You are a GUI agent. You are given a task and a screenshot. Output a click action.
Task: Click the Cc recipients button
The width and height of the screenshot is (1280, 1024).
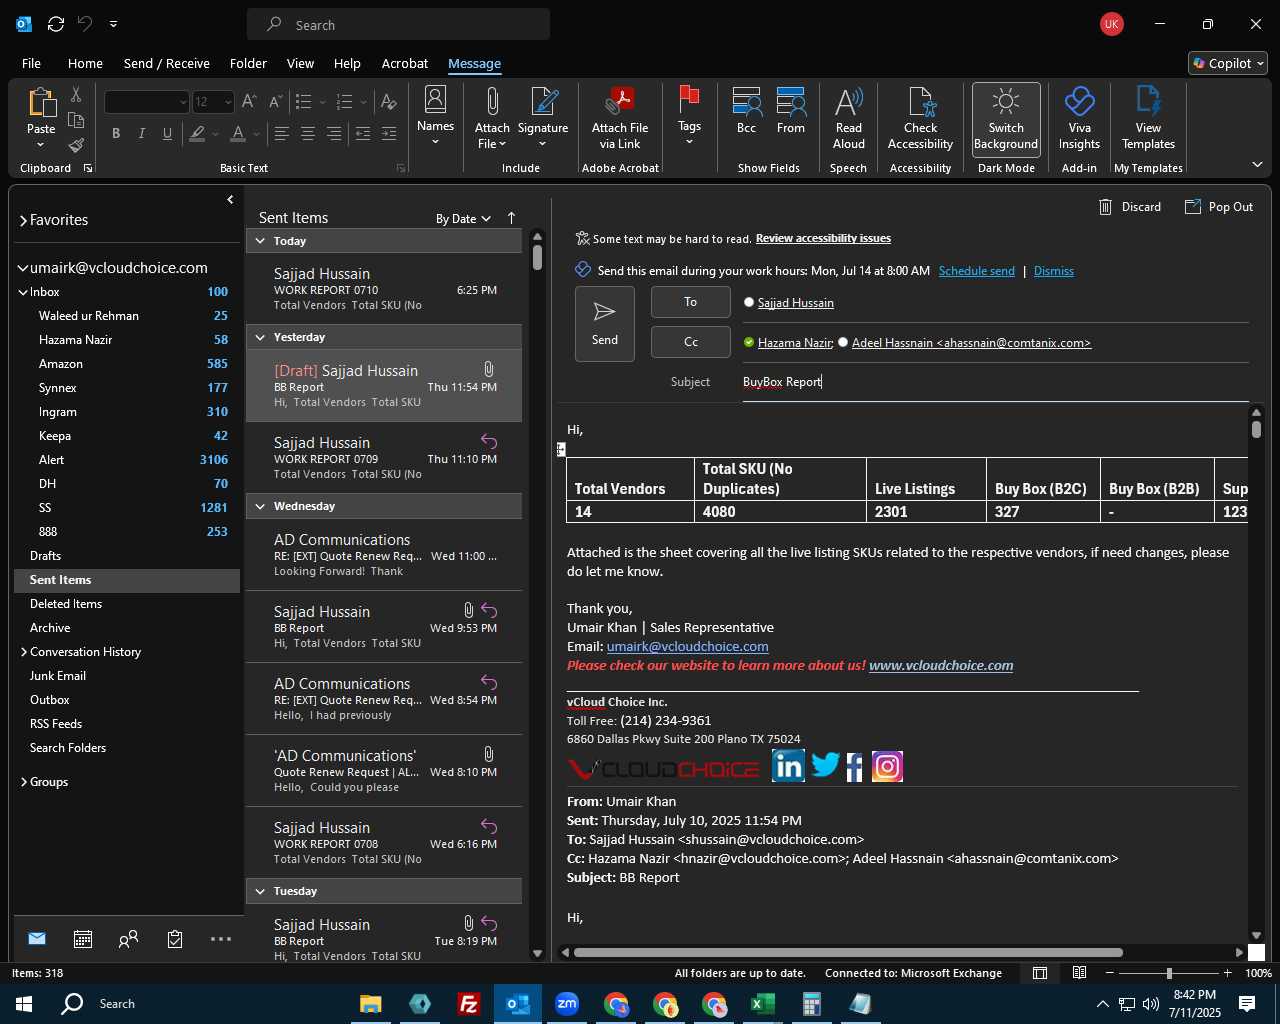[x=691, y=342]
